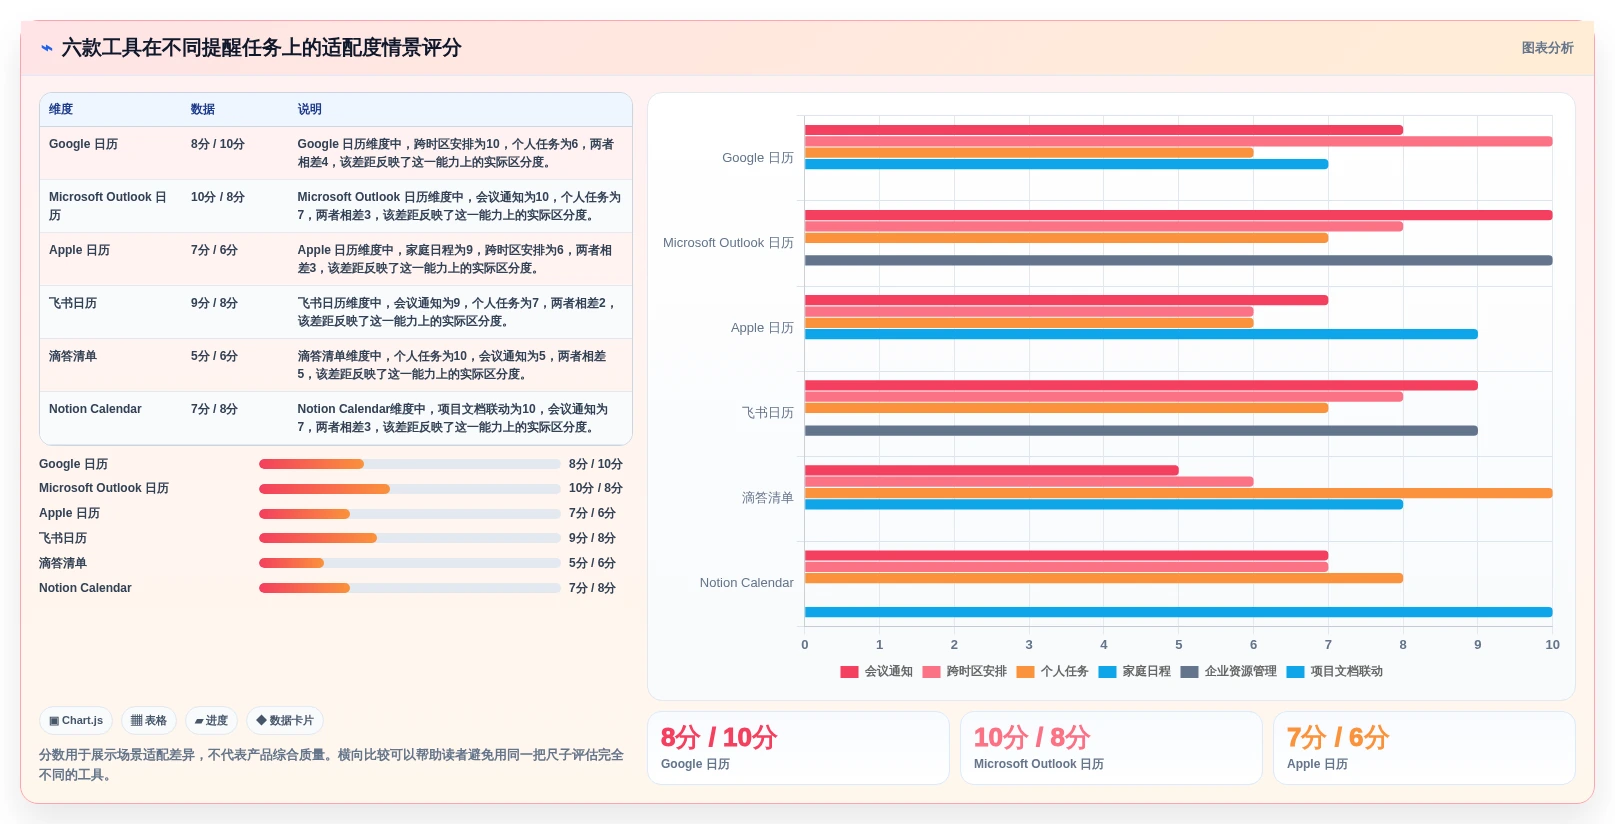Click the Microsoft Outlook 日历 chart axis label
This screenshot has height=824, width=1615.
[x=728, y=243]
